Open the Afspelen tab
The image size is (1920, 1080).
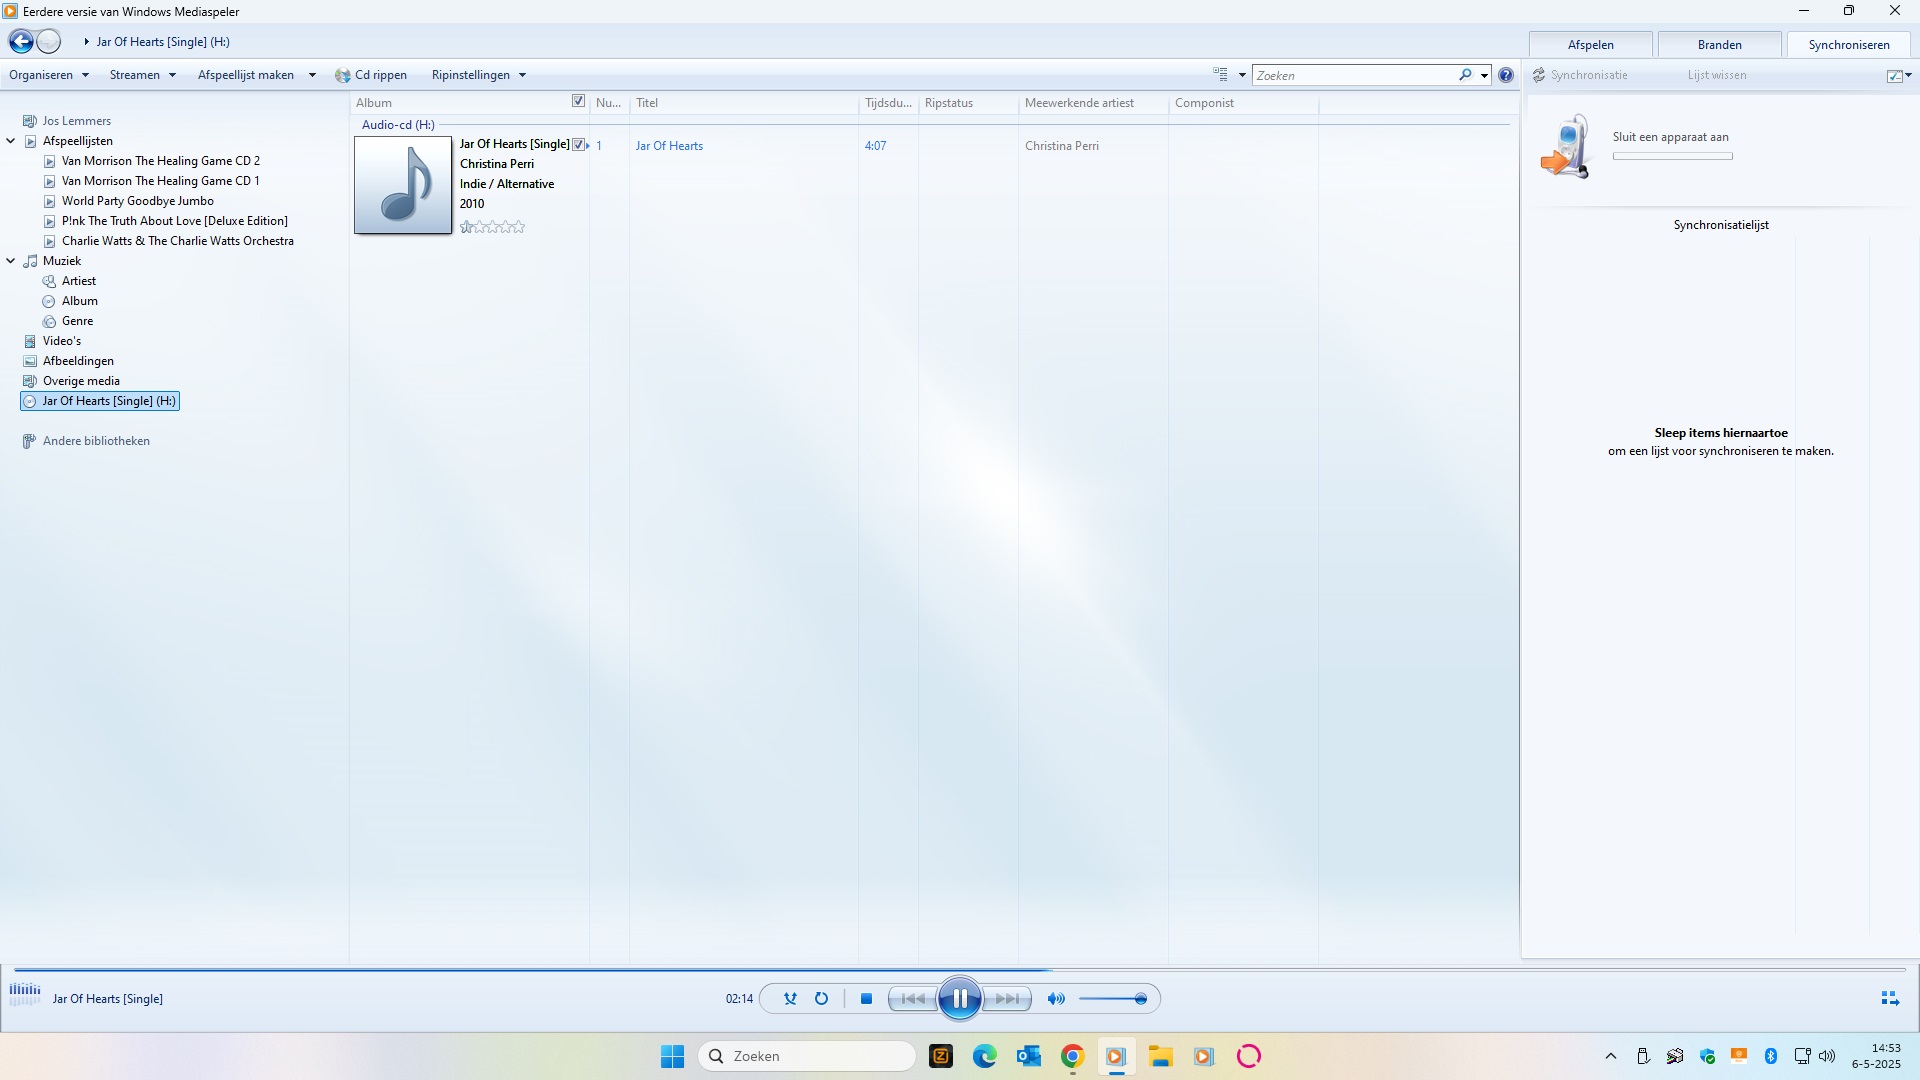pyautogui.click(x=1590, y=45)
